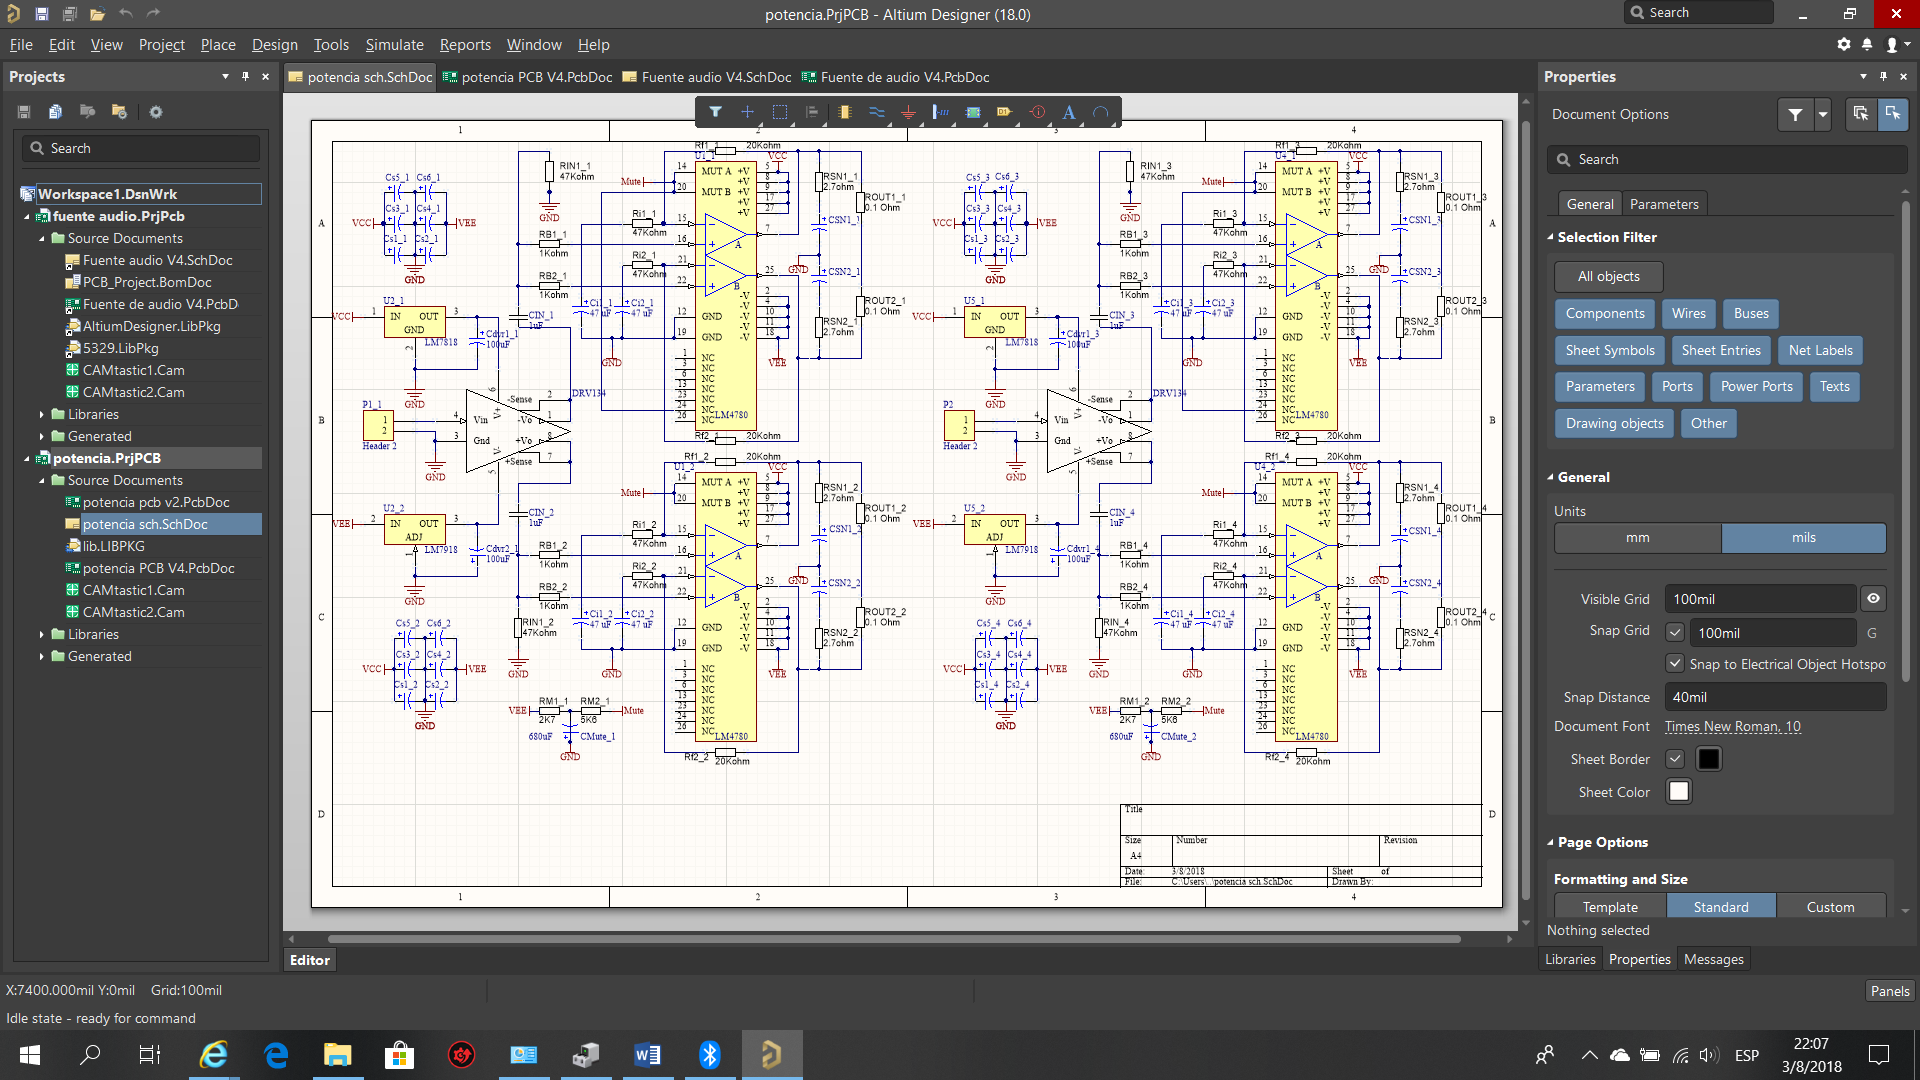Toggle the Components selection filter
This screenshot has height=1080, width=1920.
pyautogui.click(x=1604, y=314)
